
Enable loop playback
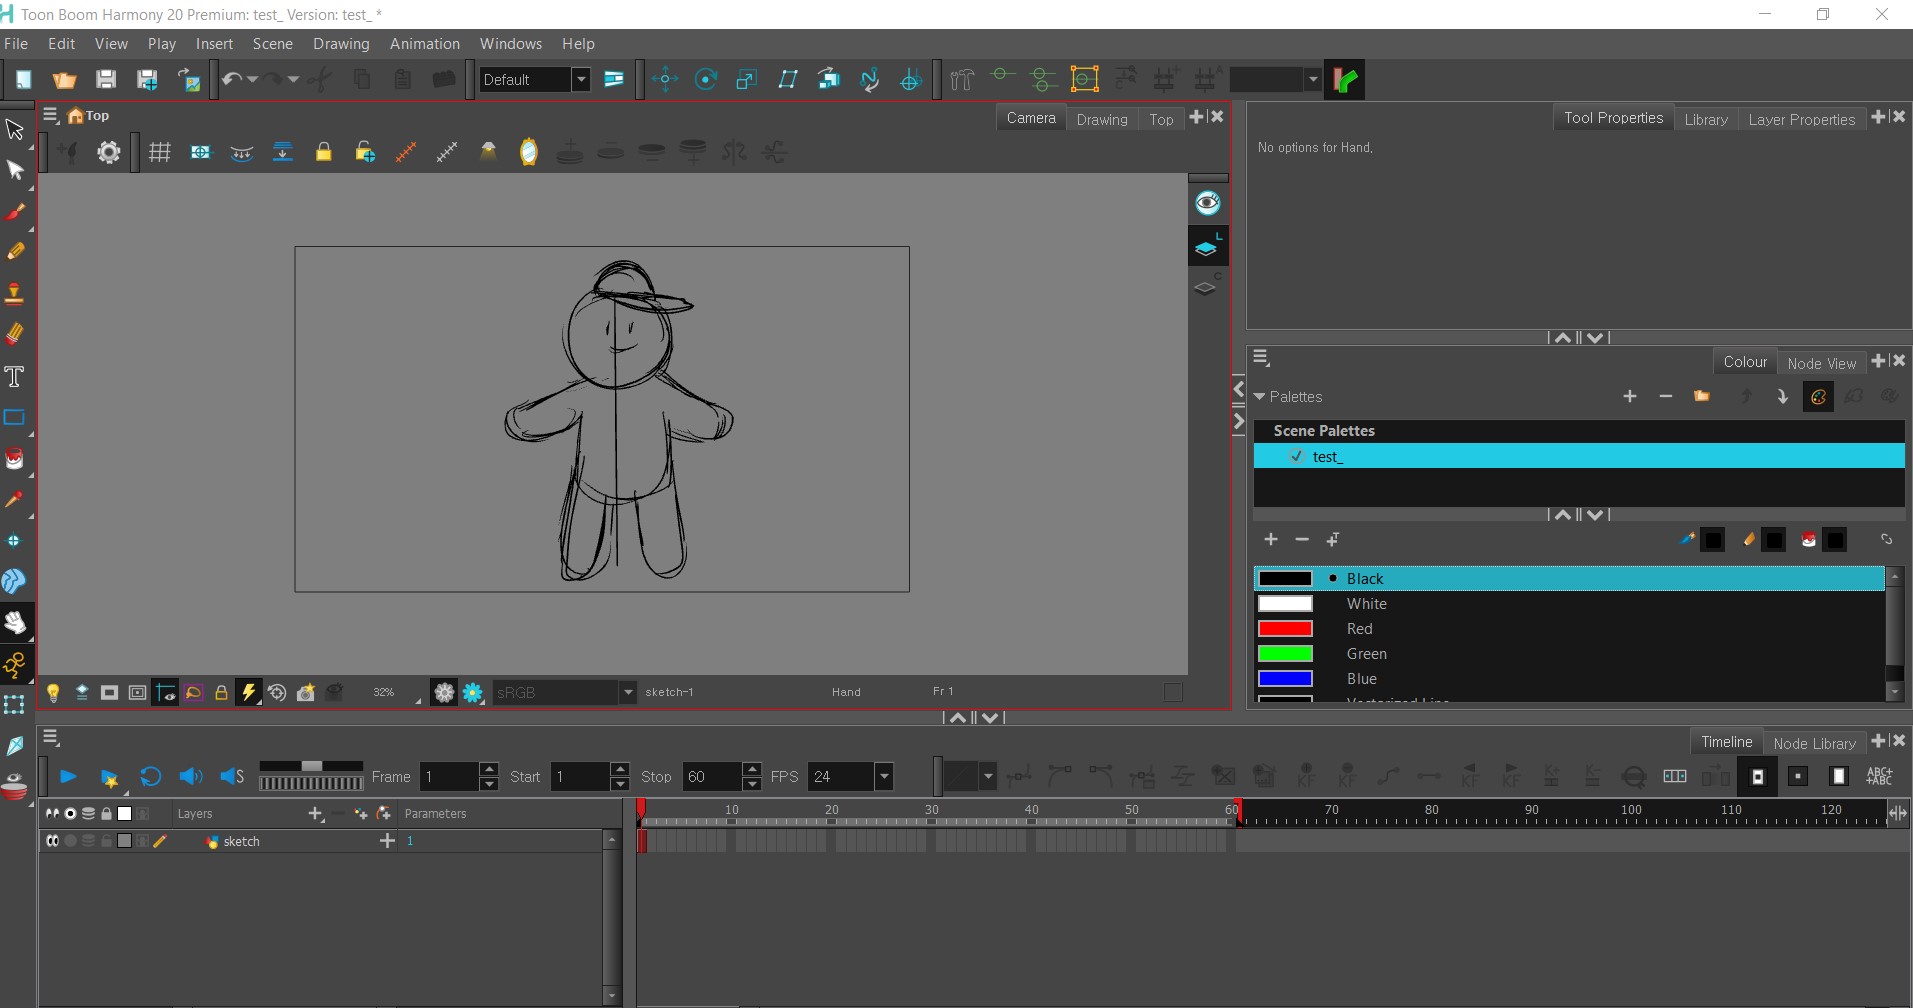[x=150, y=777]
